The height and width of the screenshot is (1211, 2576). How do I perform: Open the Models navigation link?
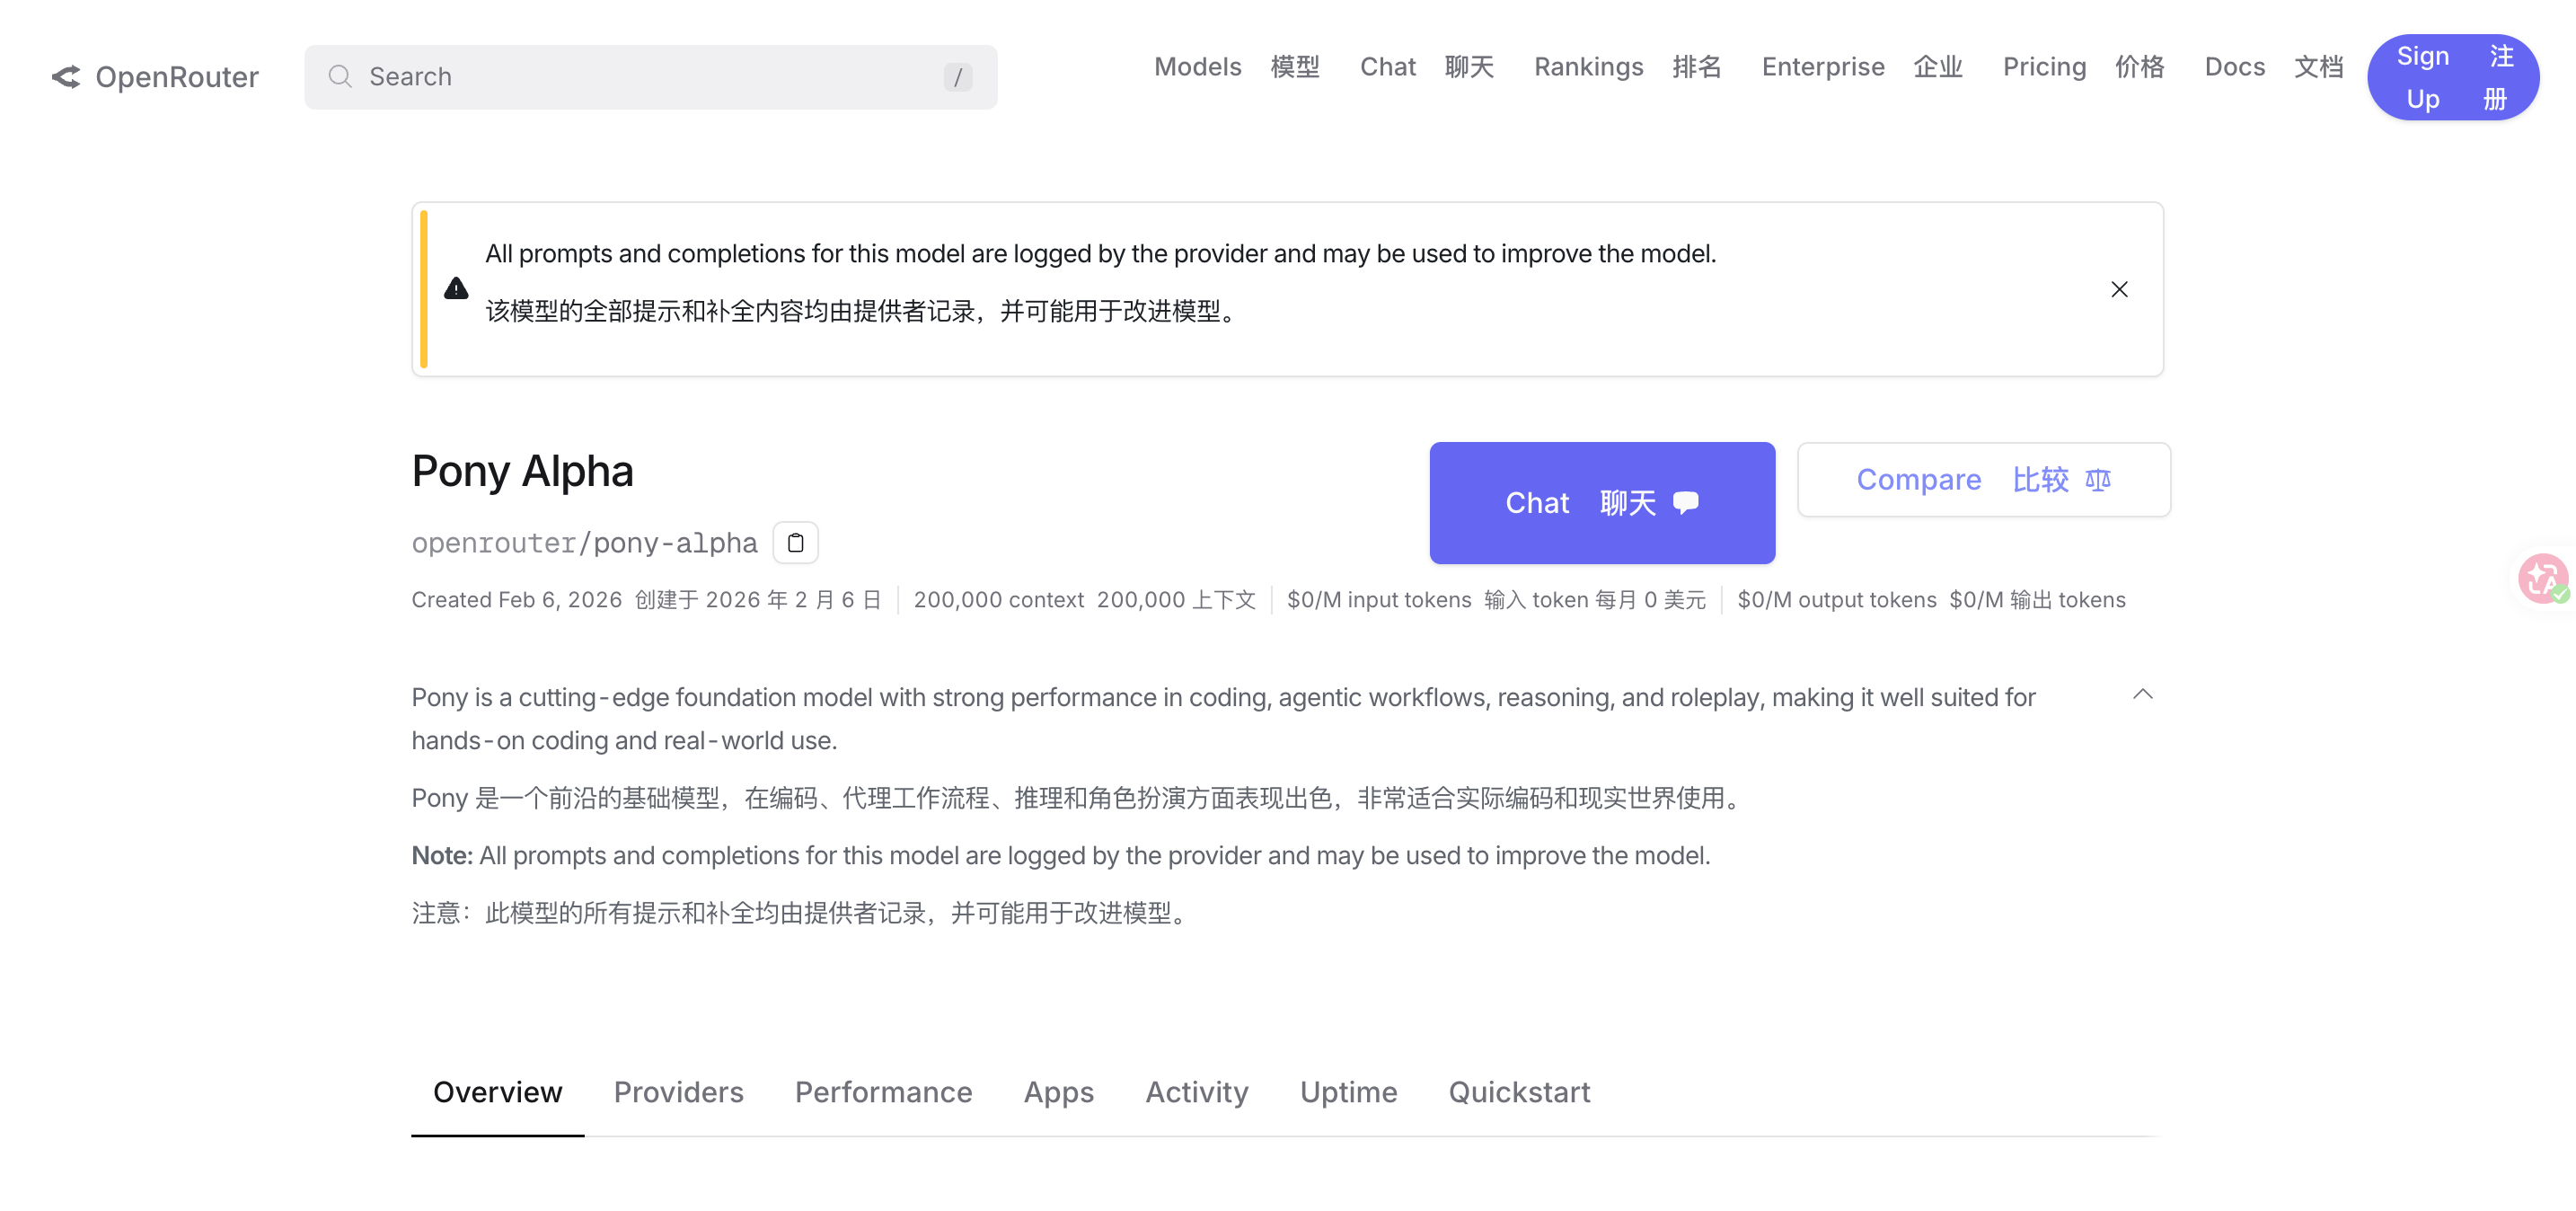click(x=1197, y=67)
